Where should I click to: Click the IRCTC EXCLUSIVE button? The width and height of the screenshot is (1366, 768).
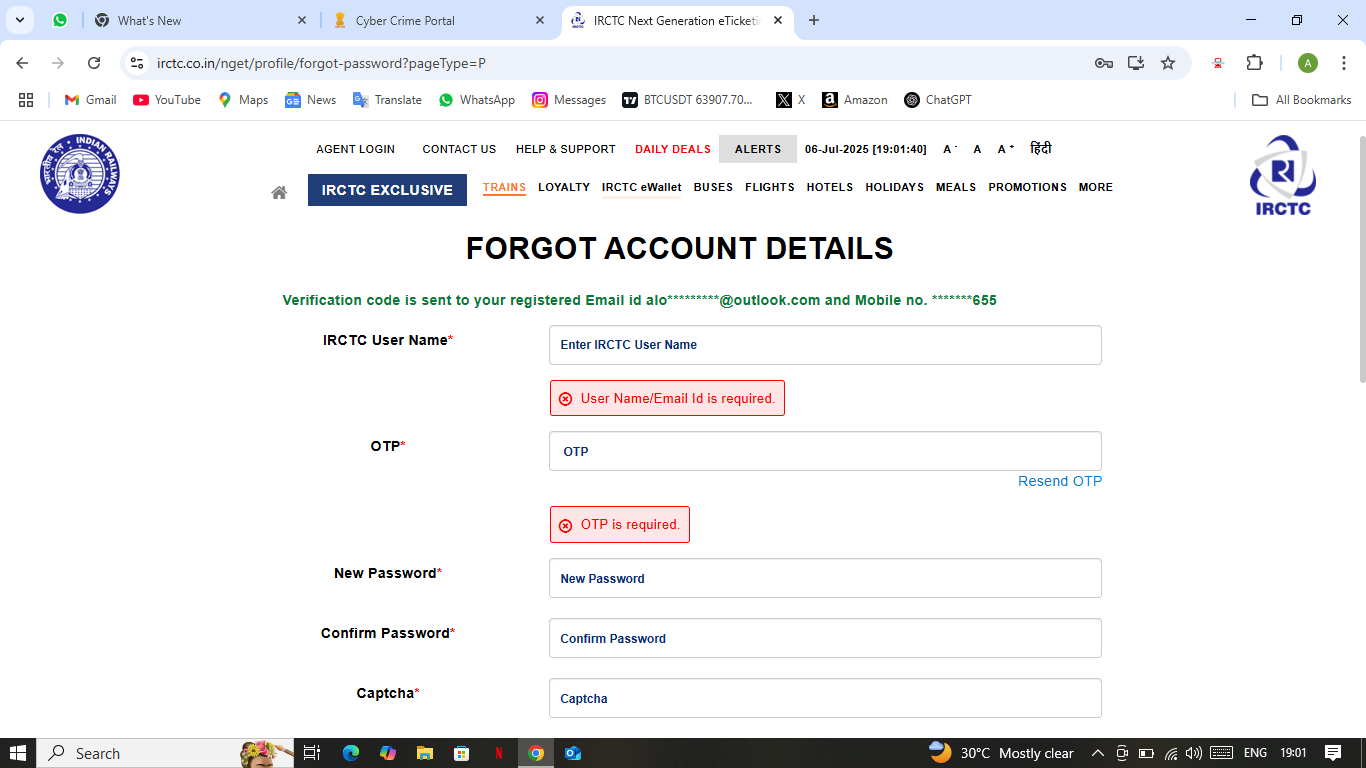pos(387,190)
